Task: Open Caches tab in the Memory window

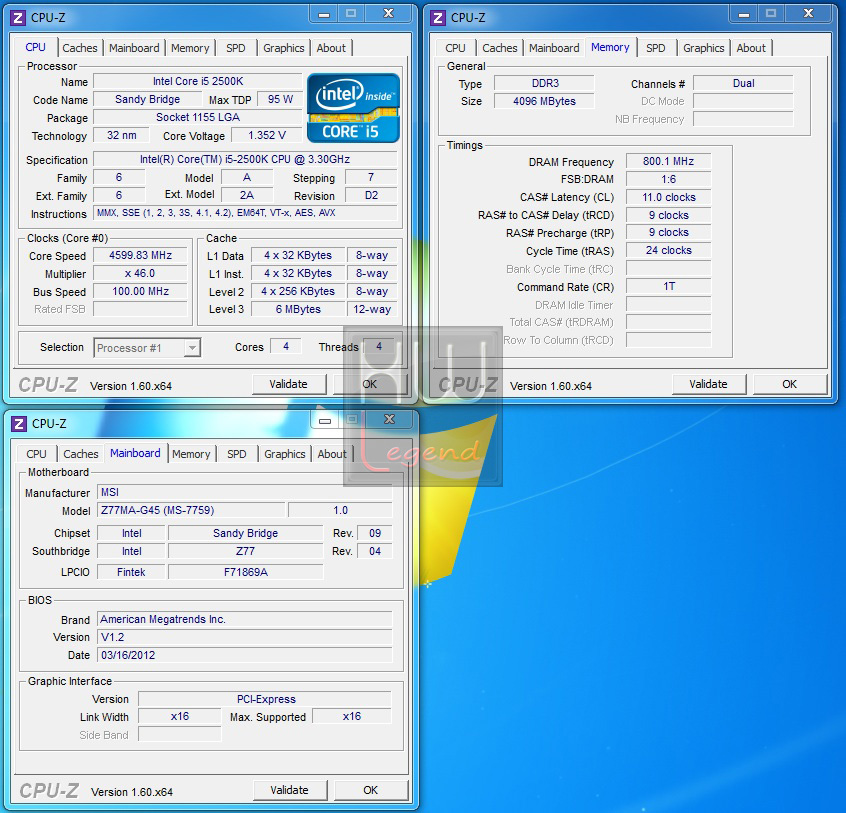Action: point(500,48)
